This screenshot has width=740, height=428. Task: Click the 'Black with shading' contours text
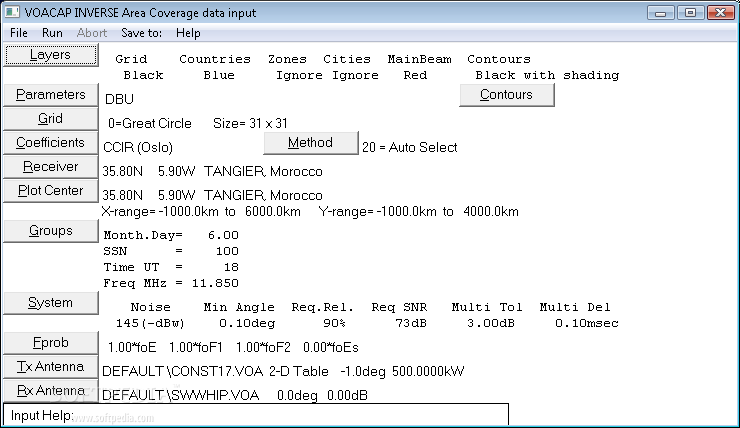[x=547, y=75]
